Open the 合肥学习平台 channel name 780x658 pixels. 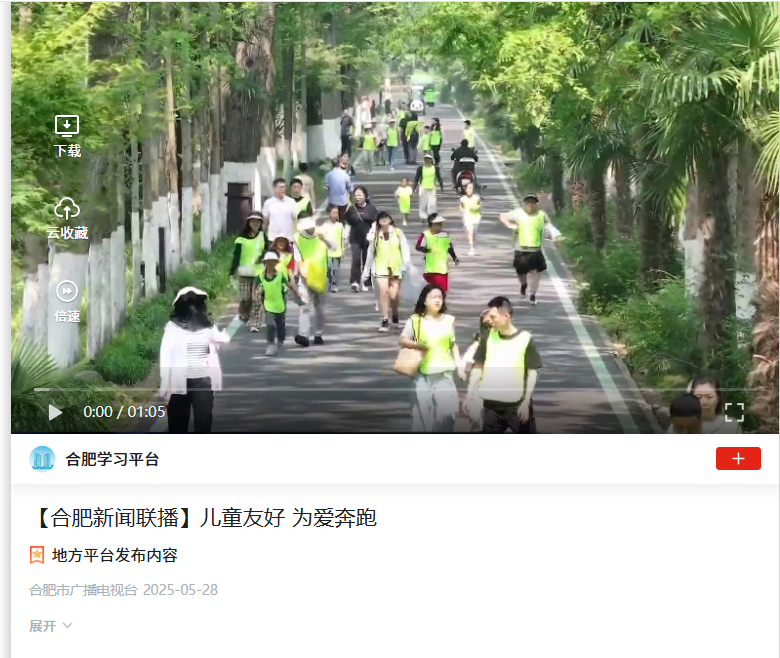coord(112,459)
